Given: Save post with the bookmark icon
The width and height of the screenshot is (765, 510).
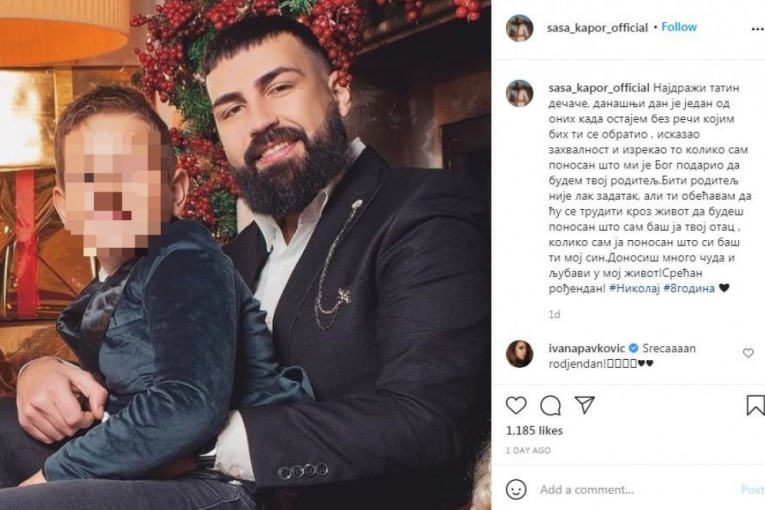Looking at the screenshot, I should point(755,405).
